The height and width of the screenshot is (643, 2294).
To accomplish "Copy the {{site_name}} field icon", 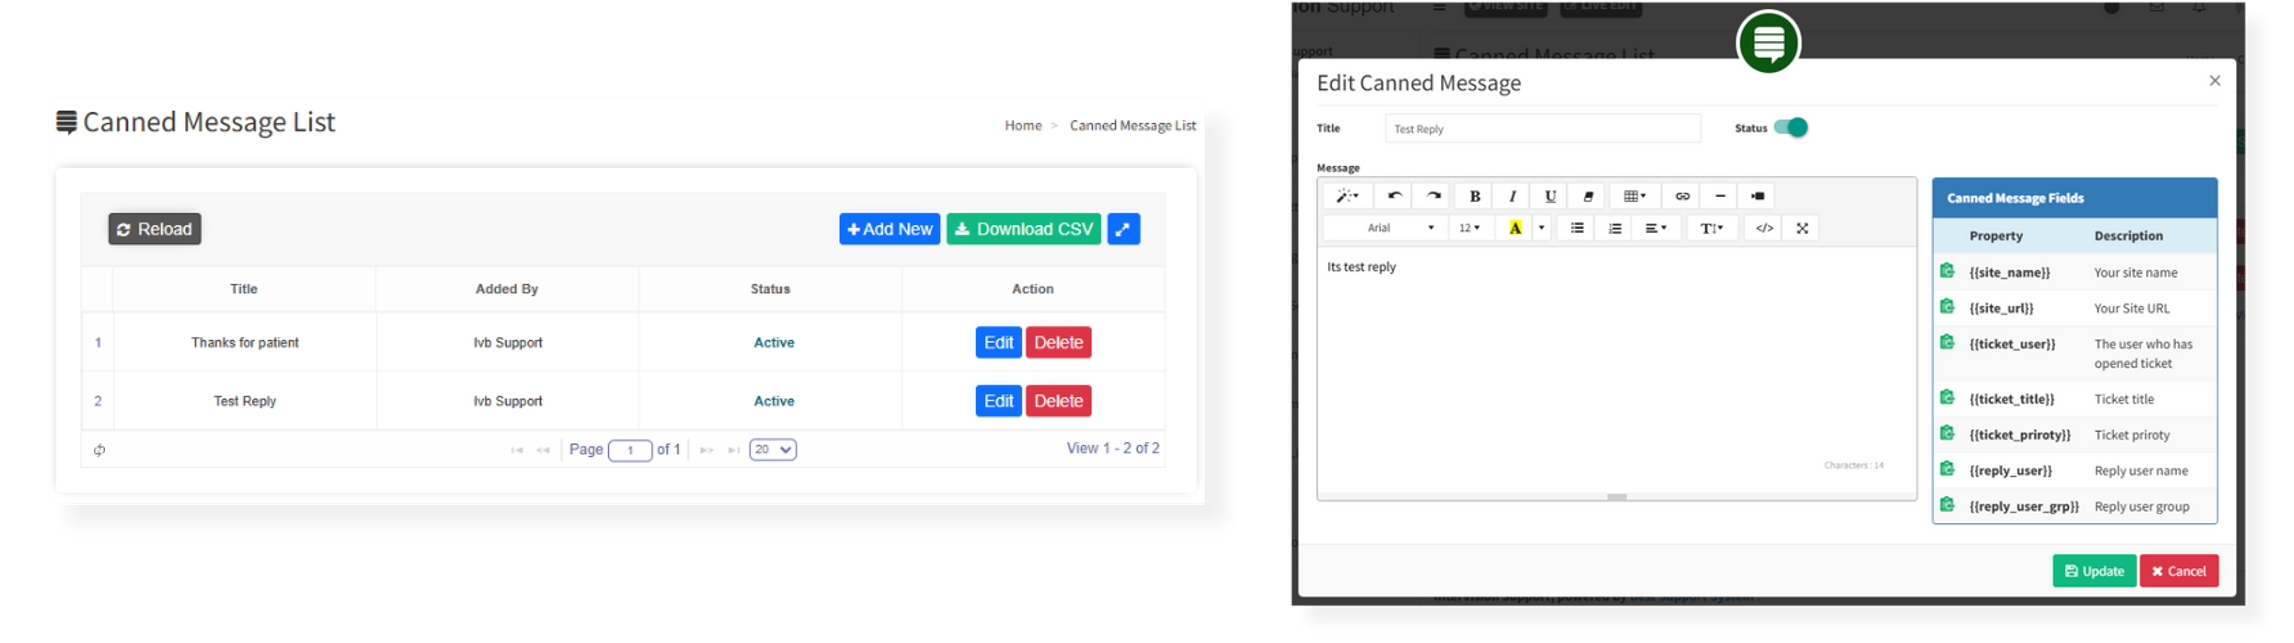I will 1947,271.
